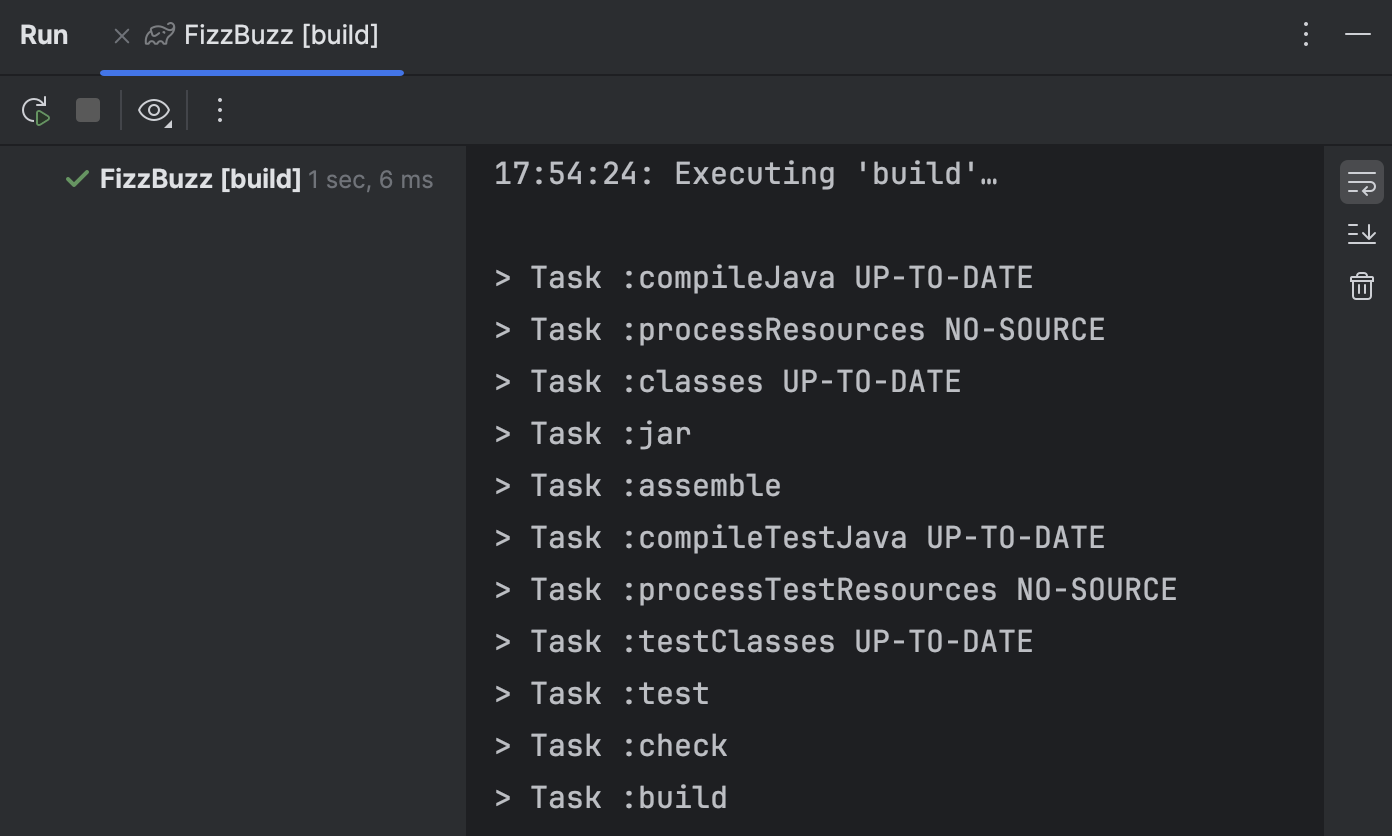The width and height of the screenshot is (1392, 836).
Task: Click the Scroll to End icon
Action: 1361,234
